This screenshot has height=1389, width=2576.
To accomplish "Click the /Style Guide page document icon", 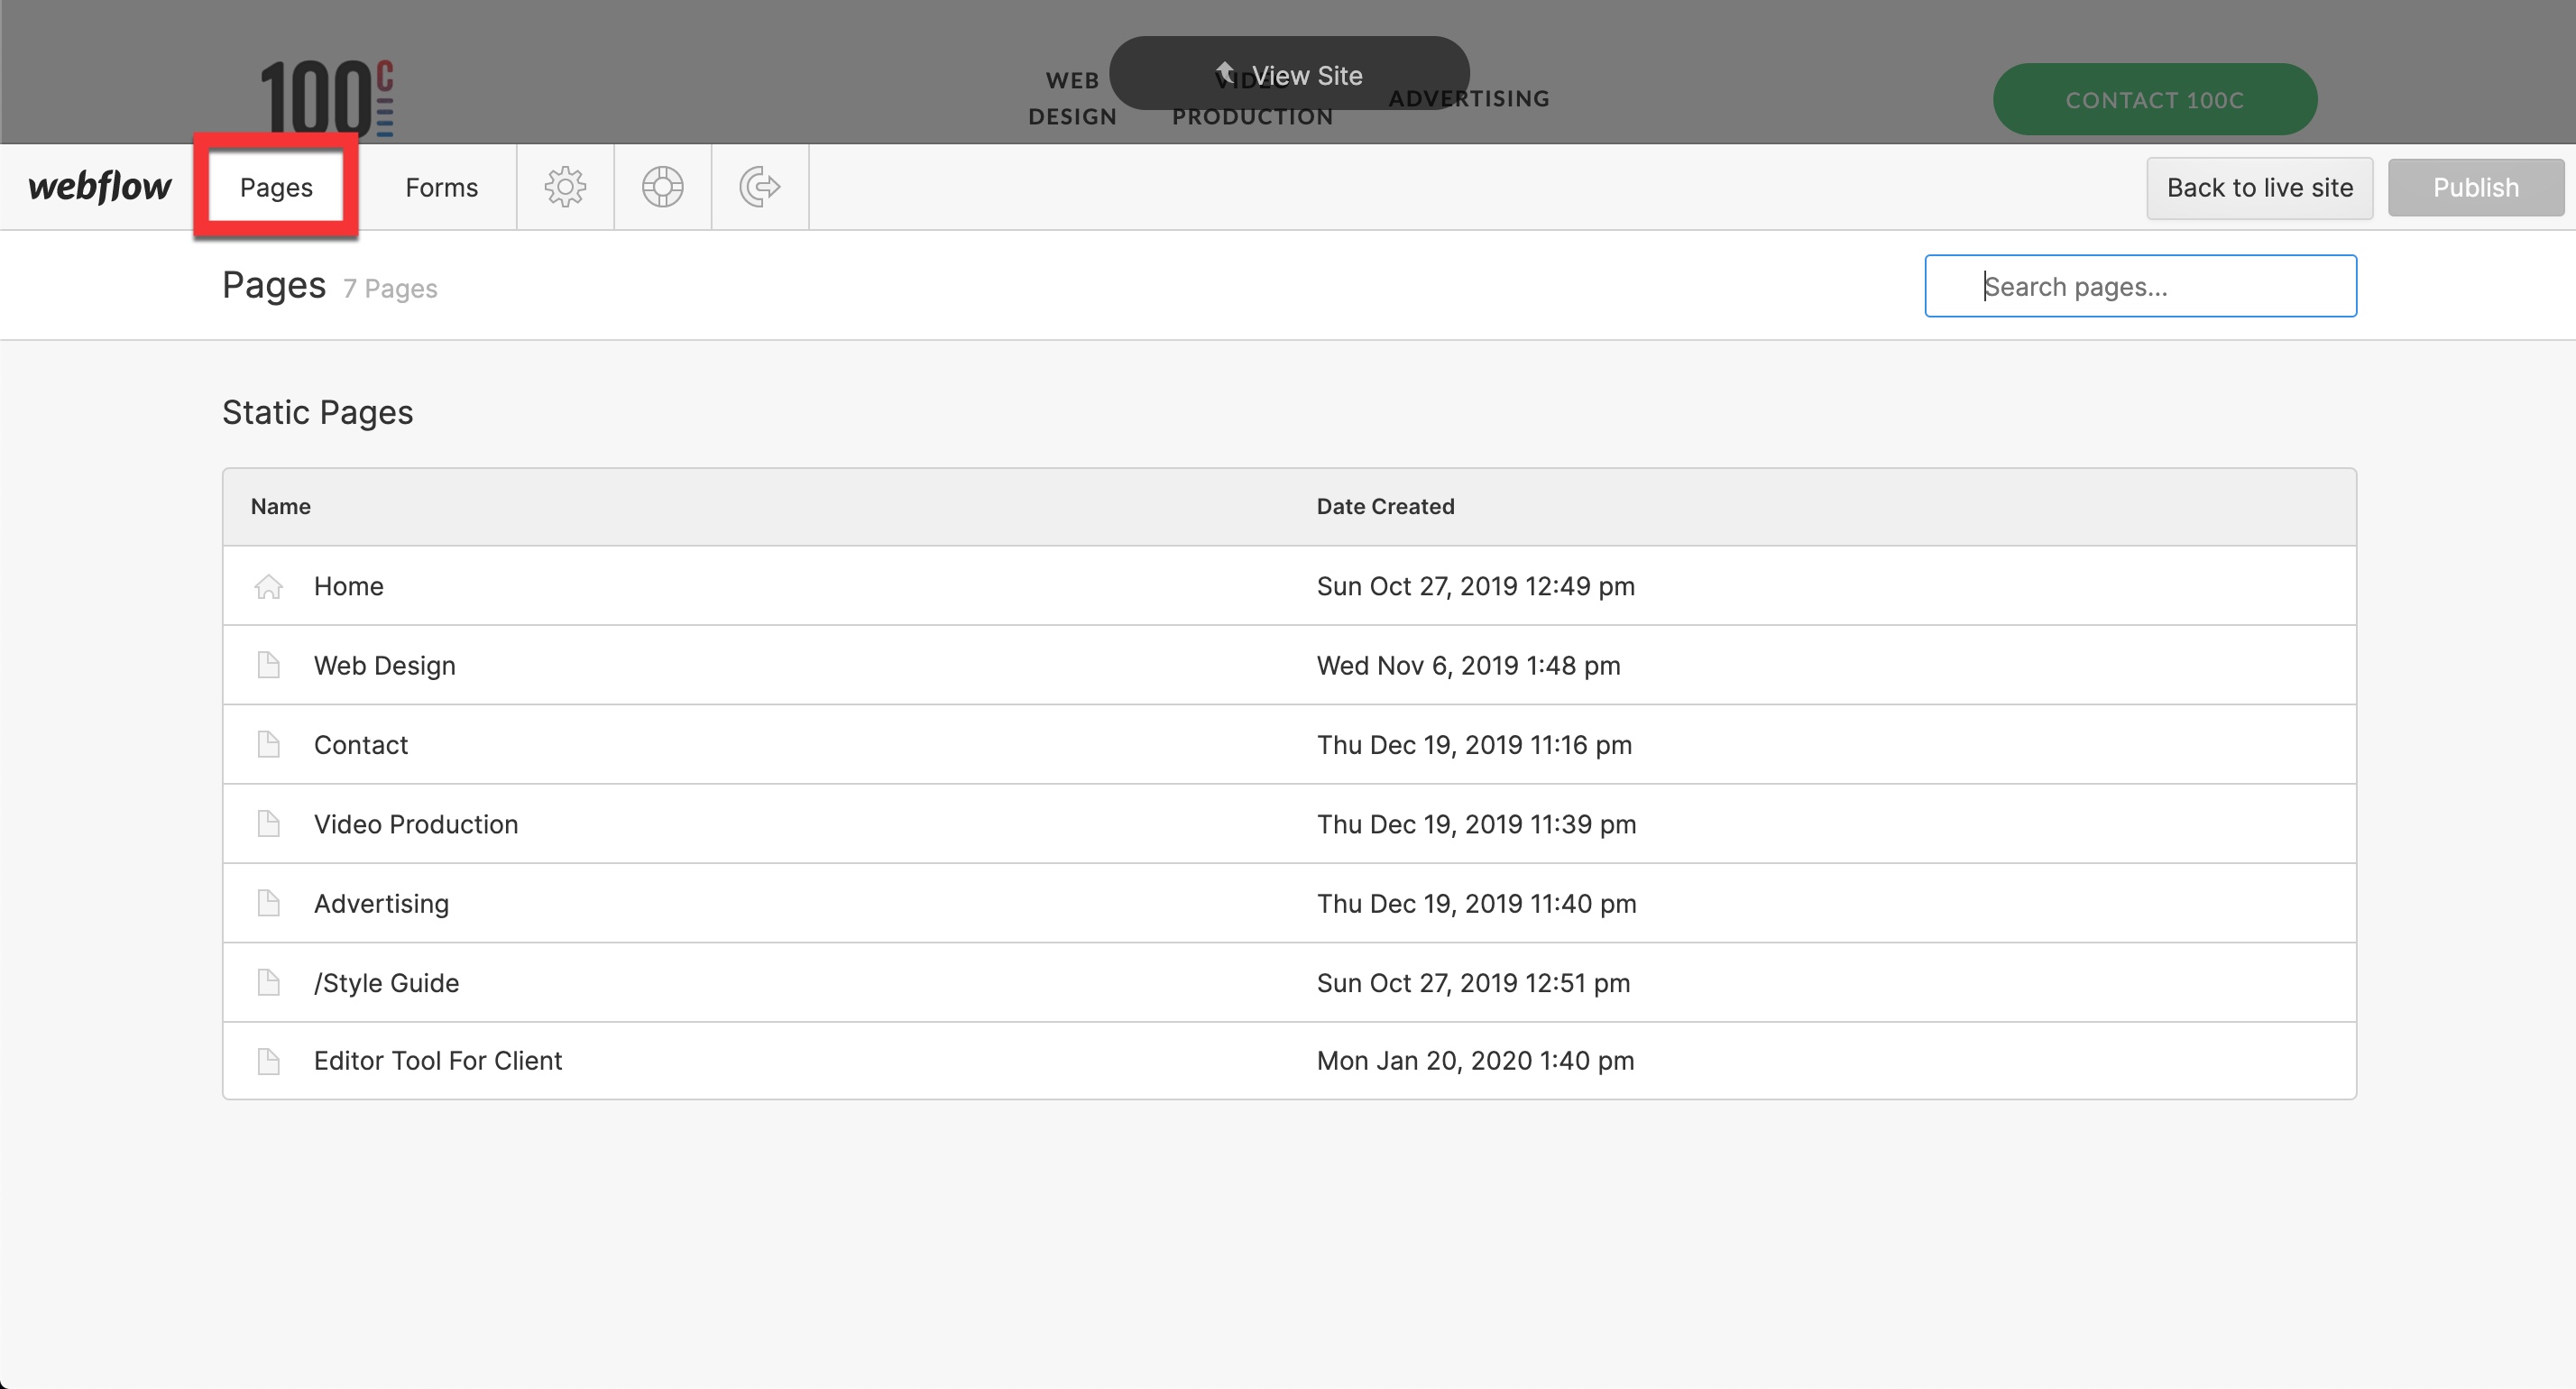I will [268, 982].
